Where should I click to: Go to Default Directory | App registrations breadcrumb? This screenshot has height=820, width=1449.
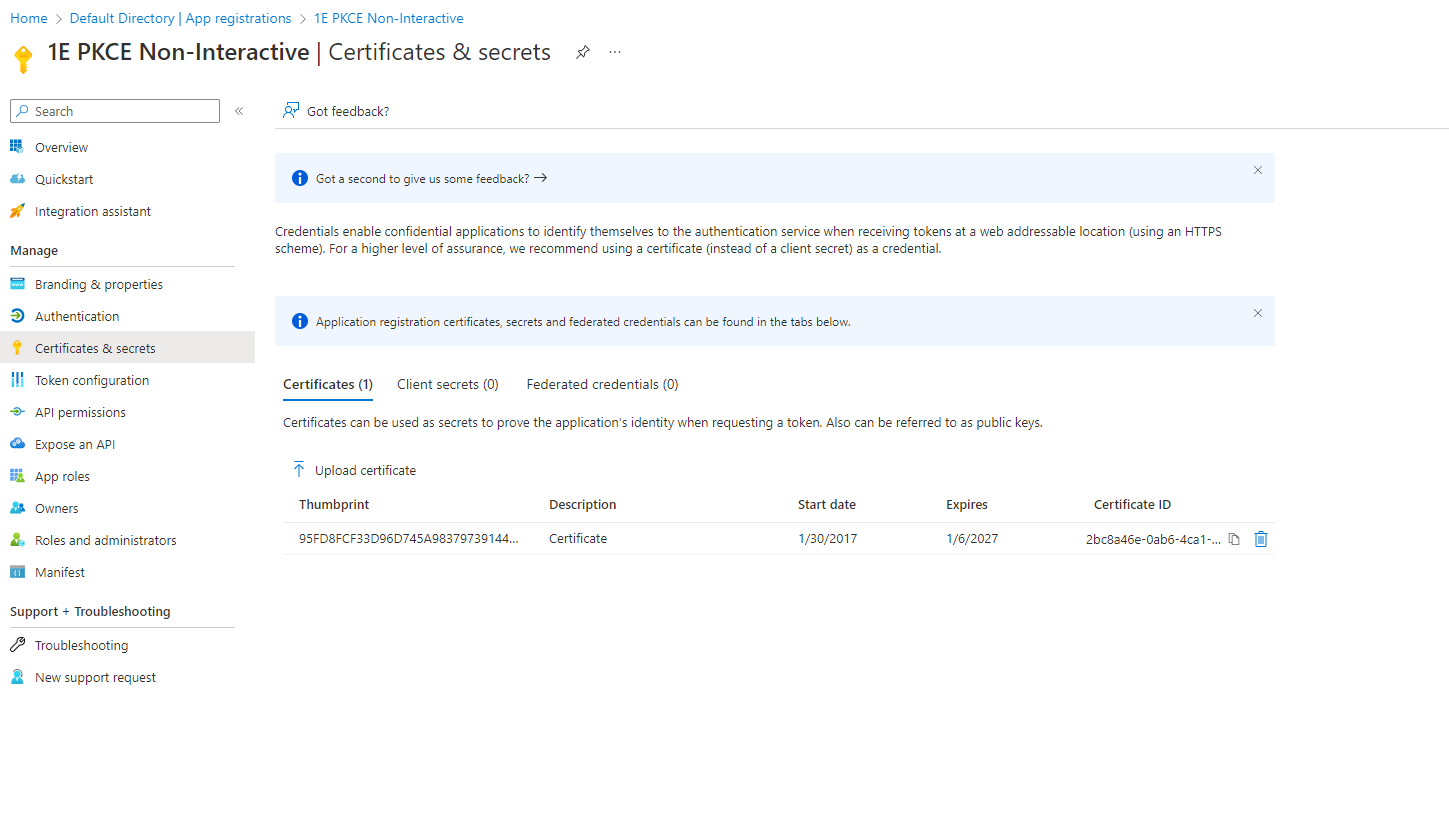(x=180, y=18)
